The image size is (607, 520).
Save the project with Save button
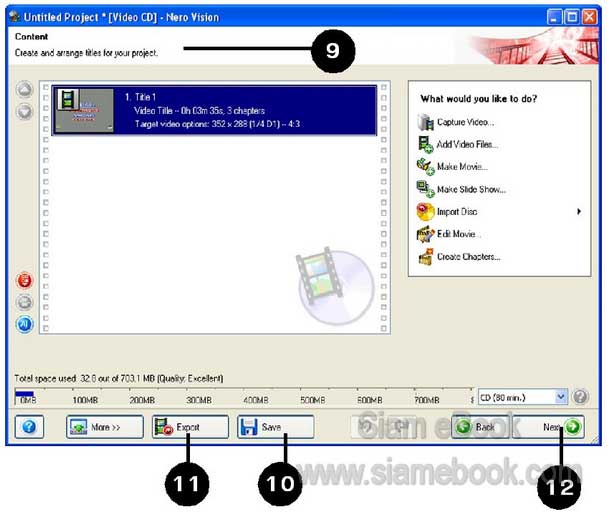276,427
